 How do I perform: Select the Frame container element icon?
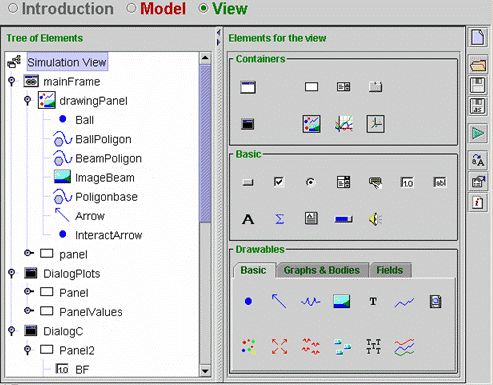(248, 87)
